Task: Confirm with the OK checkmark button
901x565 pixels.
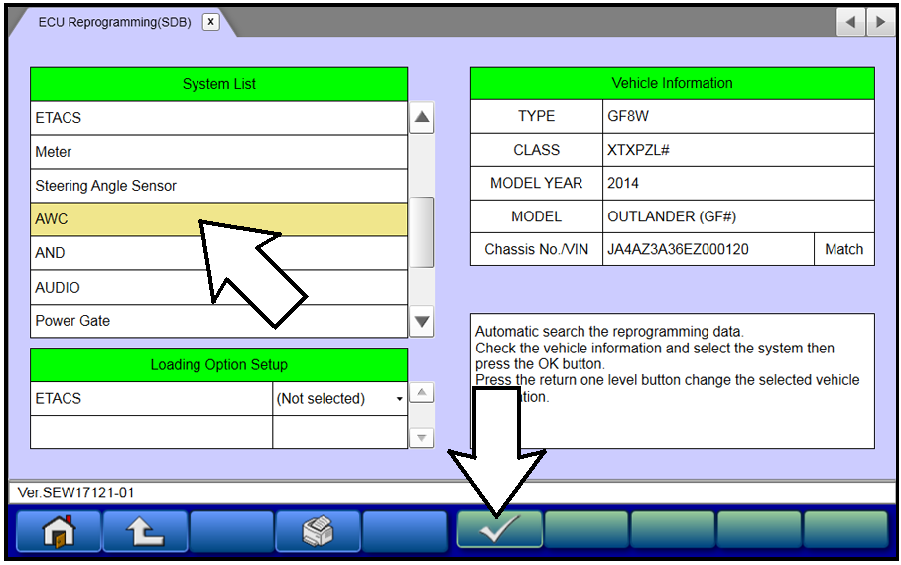Action: pyautogui.click(x=499, y=530)
